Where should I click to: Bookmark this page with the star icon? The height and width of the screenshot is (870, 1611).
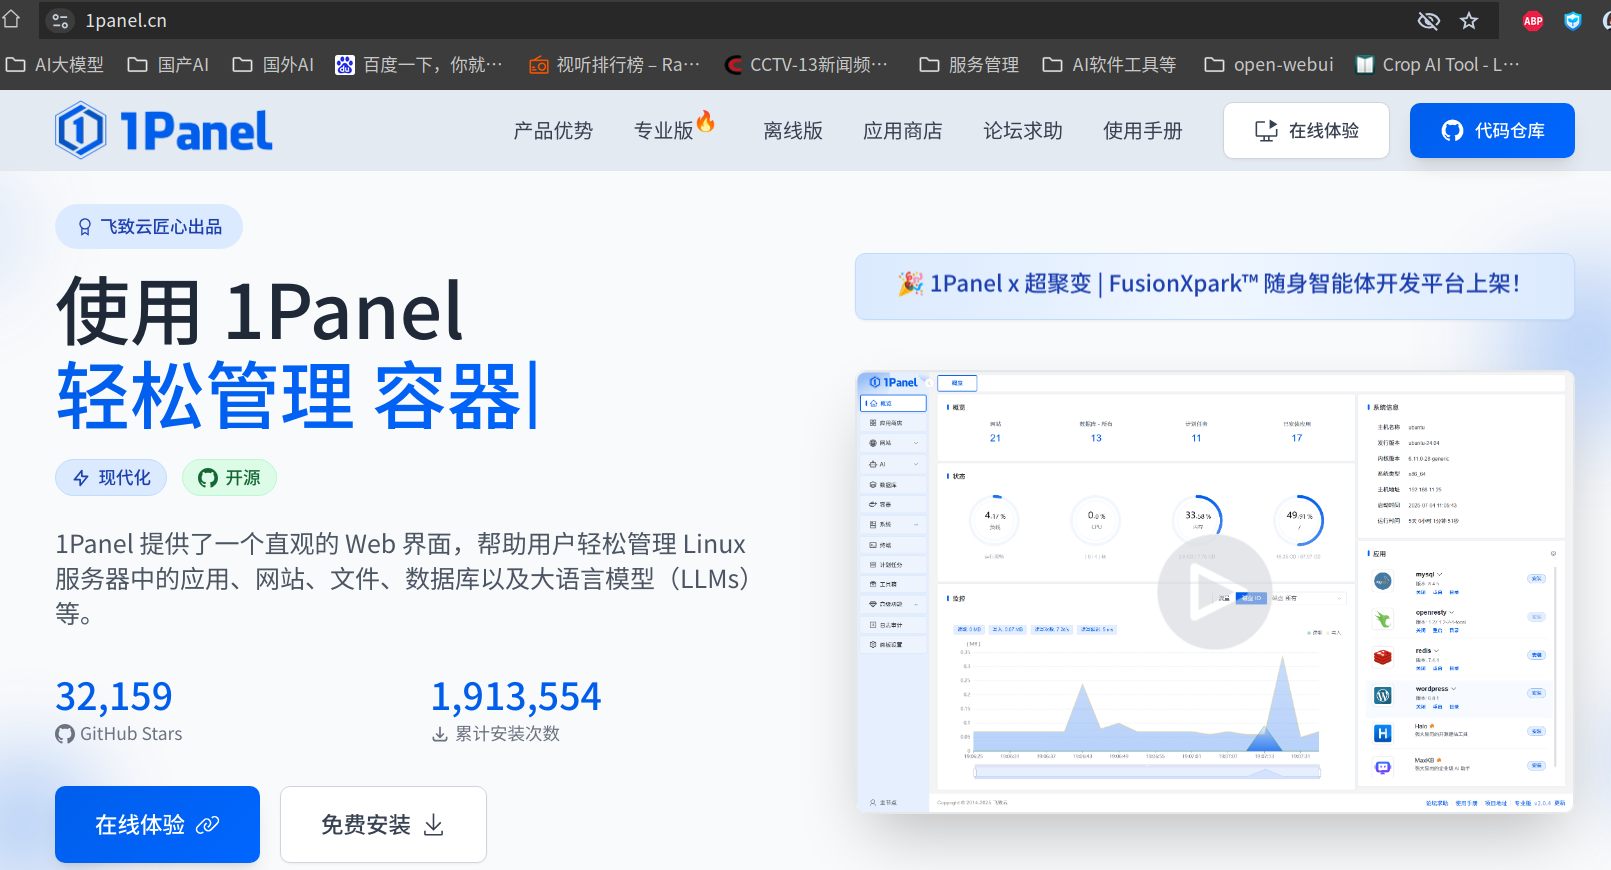click(1469, 20)
